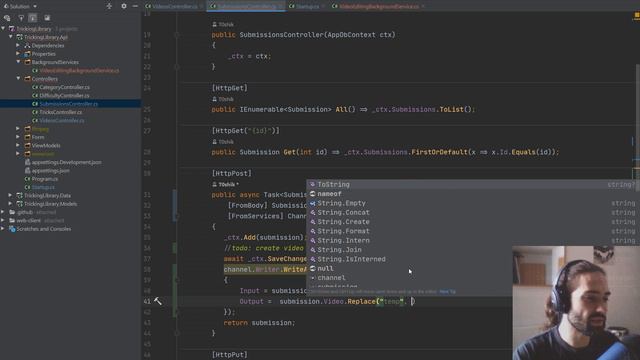The height and width of the screenshot is (360, 640).
Task: Click the [HttpPut] attribute text
Action: pos(229,355)
